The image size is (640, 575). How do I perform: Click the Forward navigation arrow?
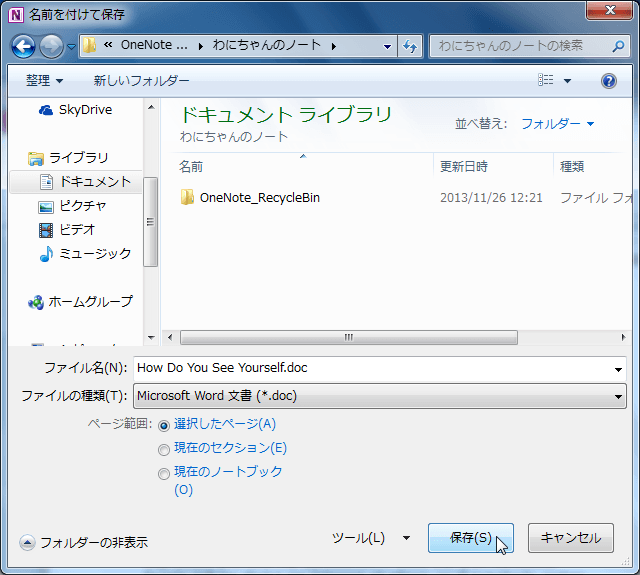tap(51, 47)
